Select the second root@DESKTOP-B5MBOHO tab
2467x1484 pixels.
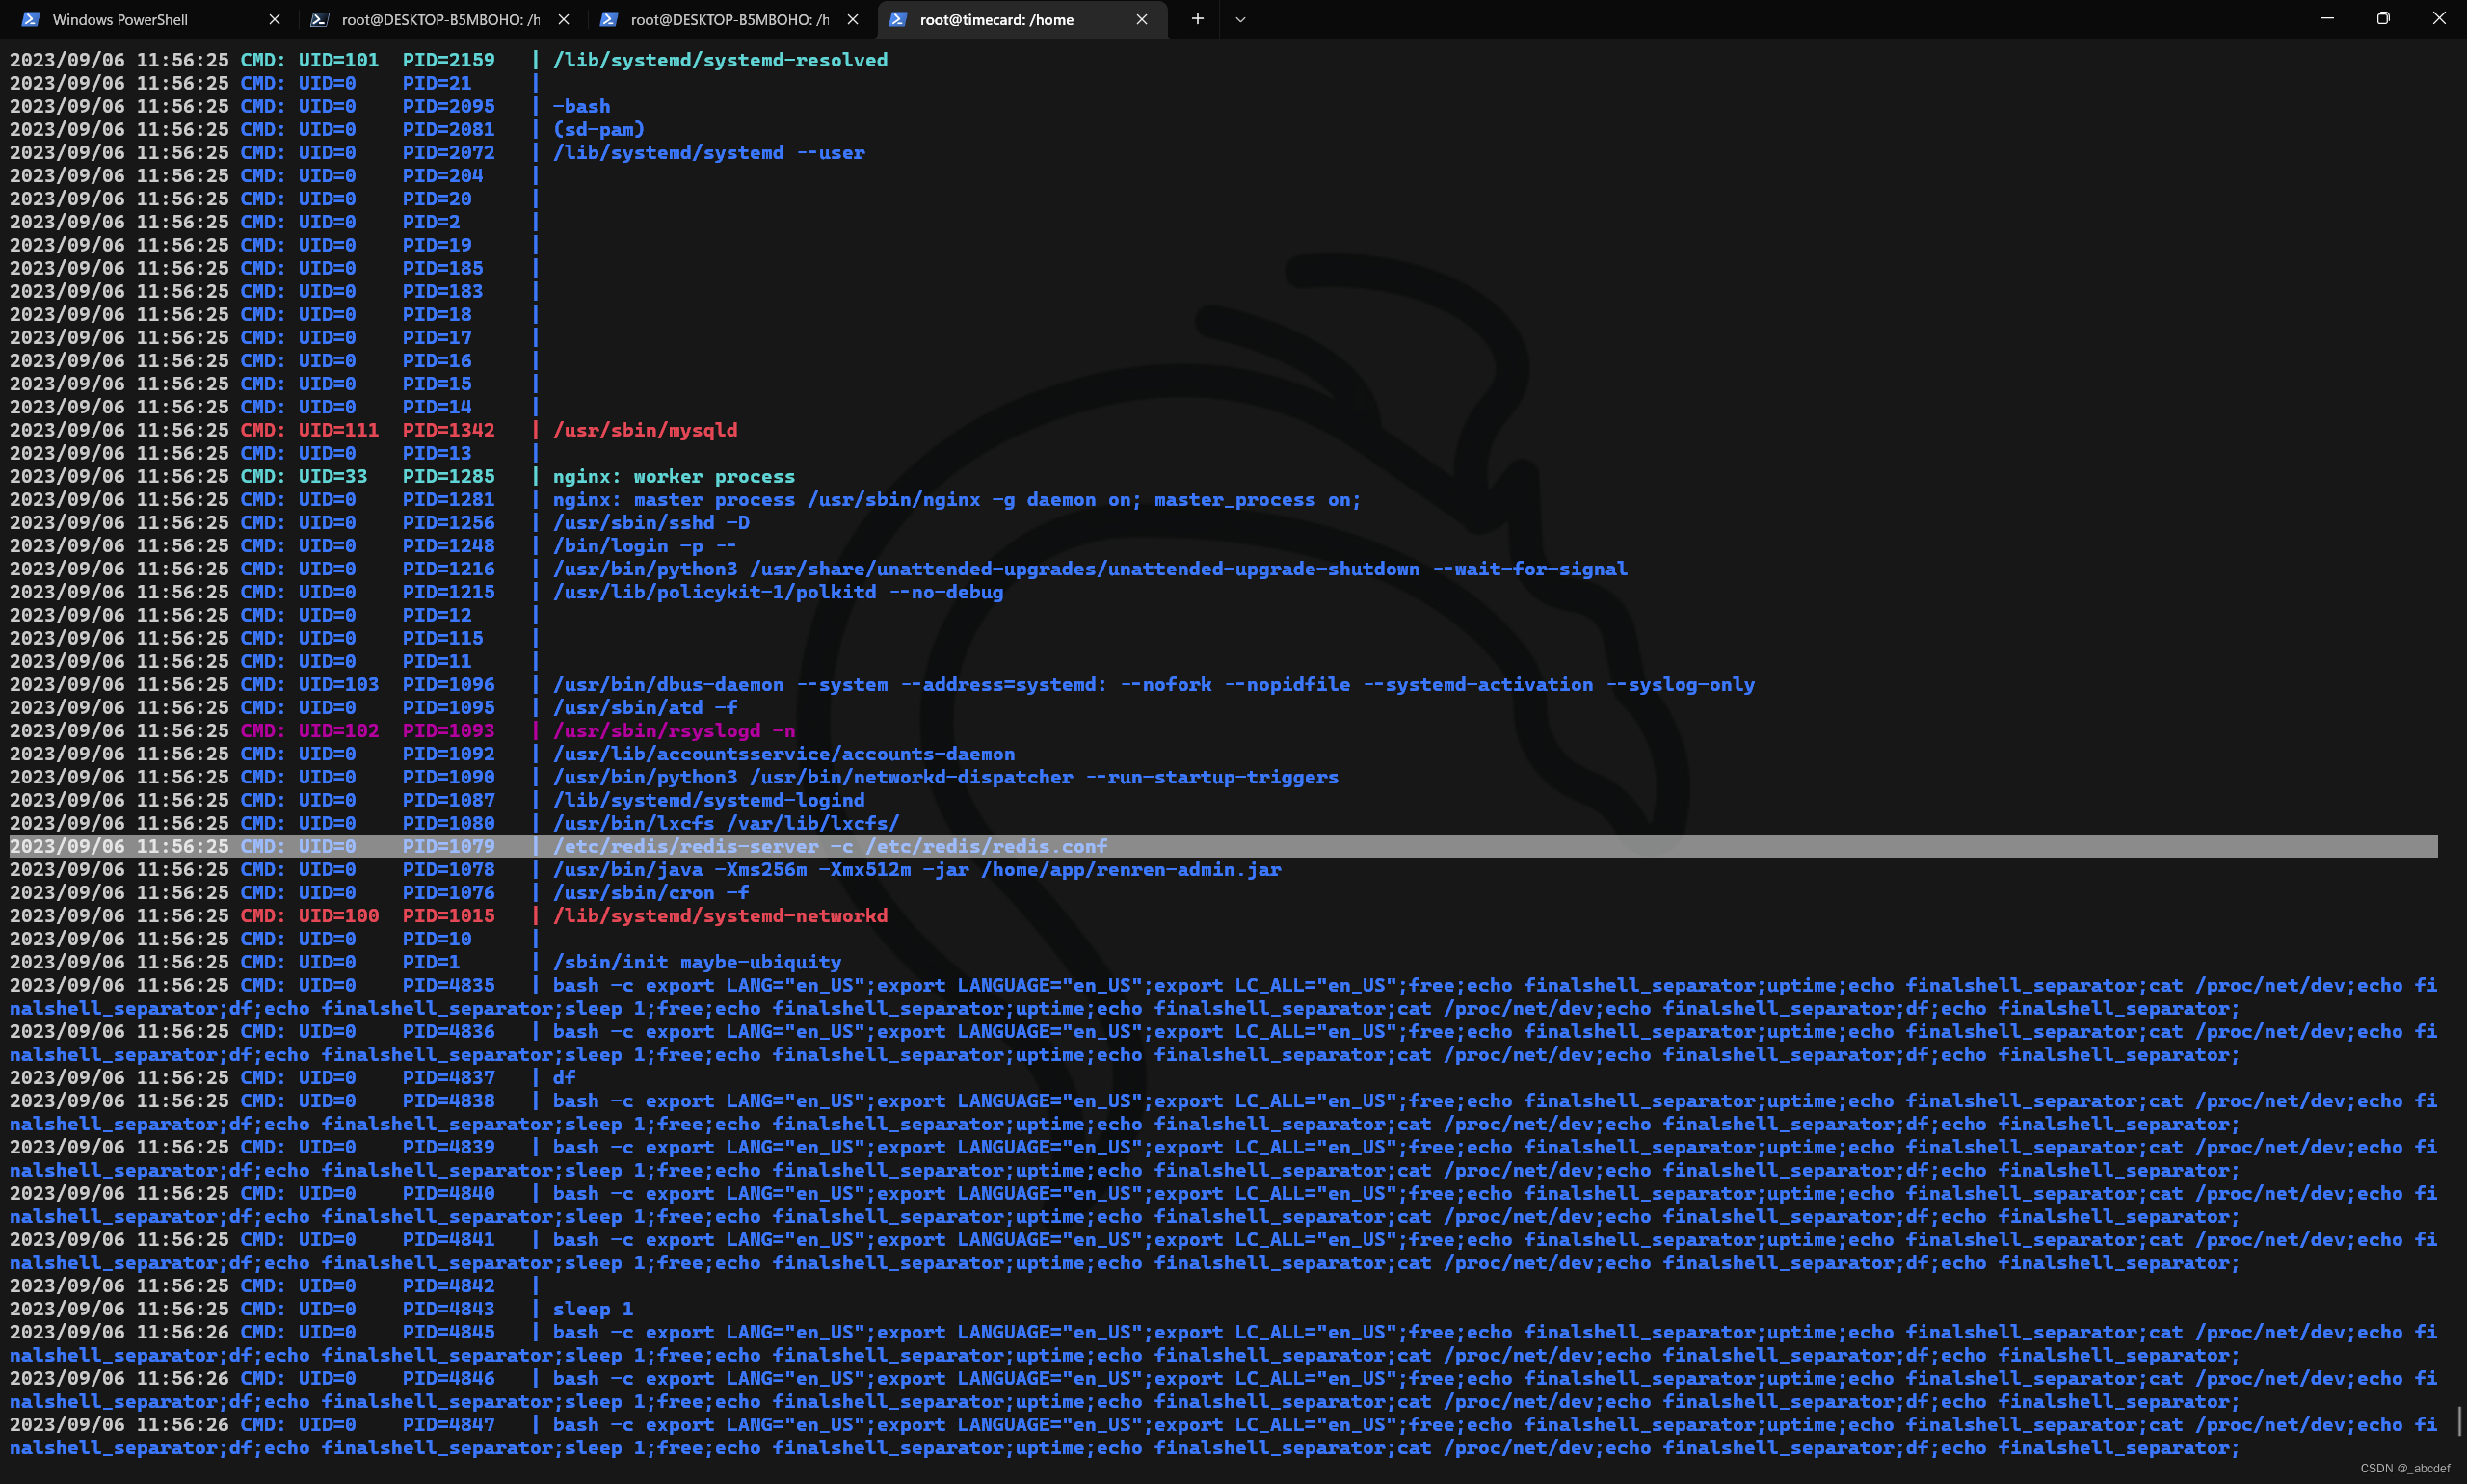[x=440, y=19]
